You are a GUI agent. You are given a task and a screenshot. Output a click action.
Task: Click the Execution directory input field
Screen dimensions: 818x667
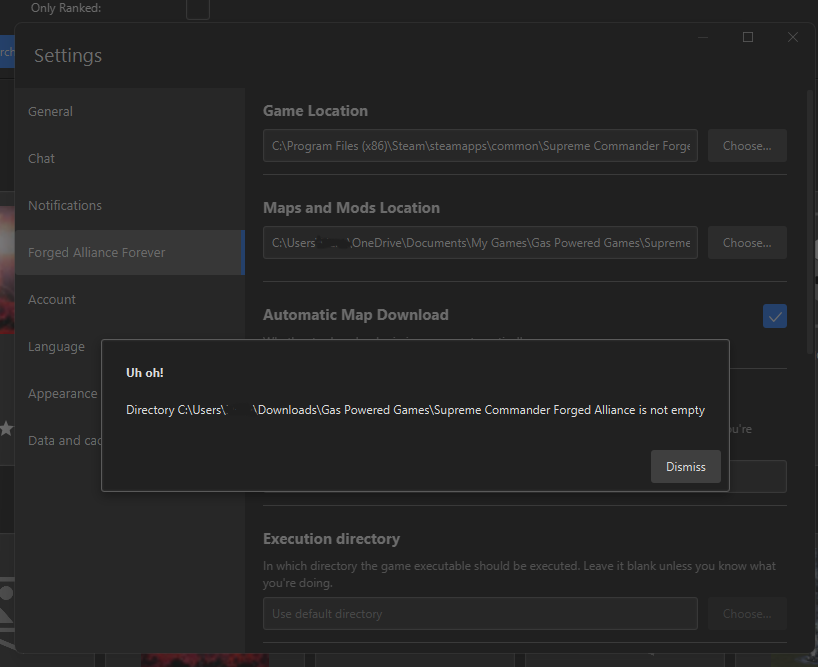[x=480, y=613]
